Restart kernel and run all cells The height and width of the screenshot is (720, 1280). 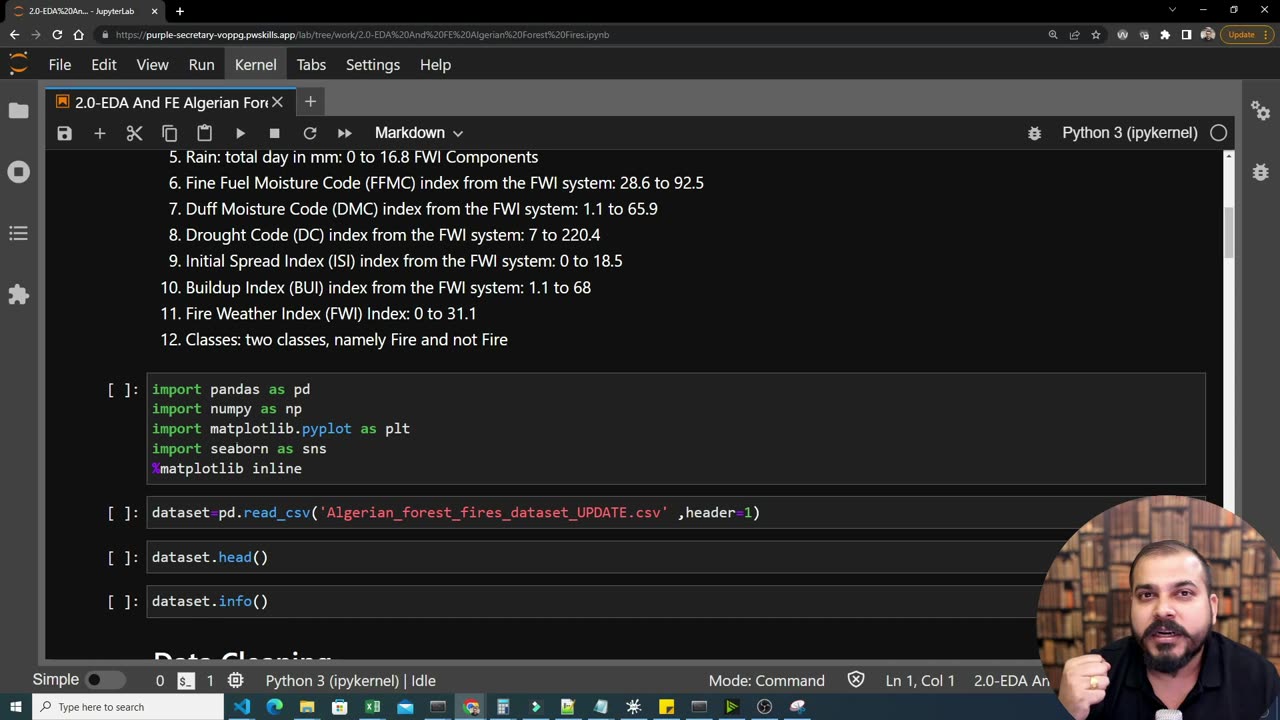pos(344,133)
